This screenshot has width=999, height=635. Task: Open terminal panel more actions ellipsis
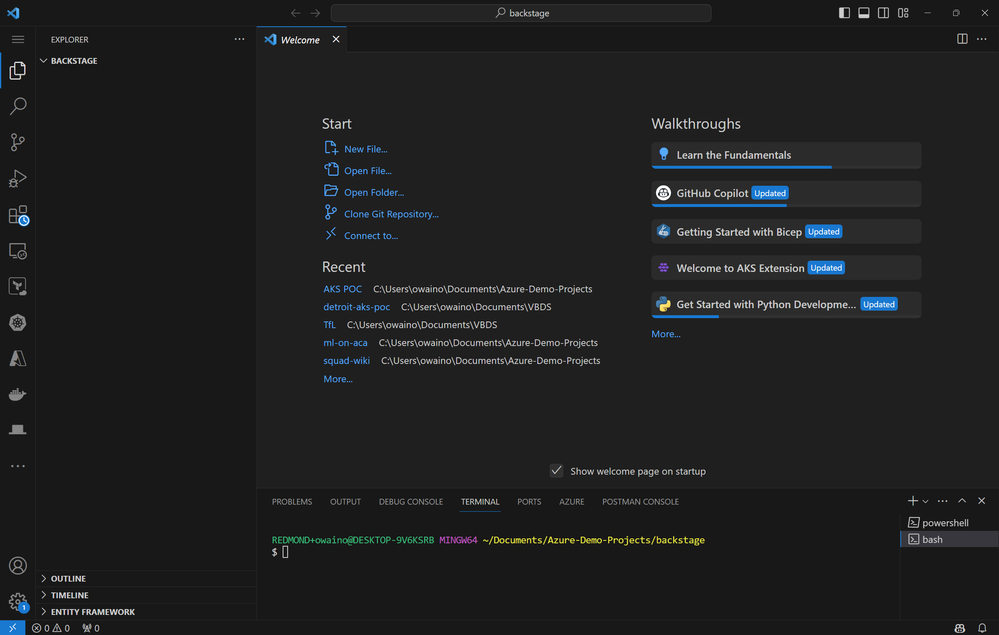[x=942, y=501]
